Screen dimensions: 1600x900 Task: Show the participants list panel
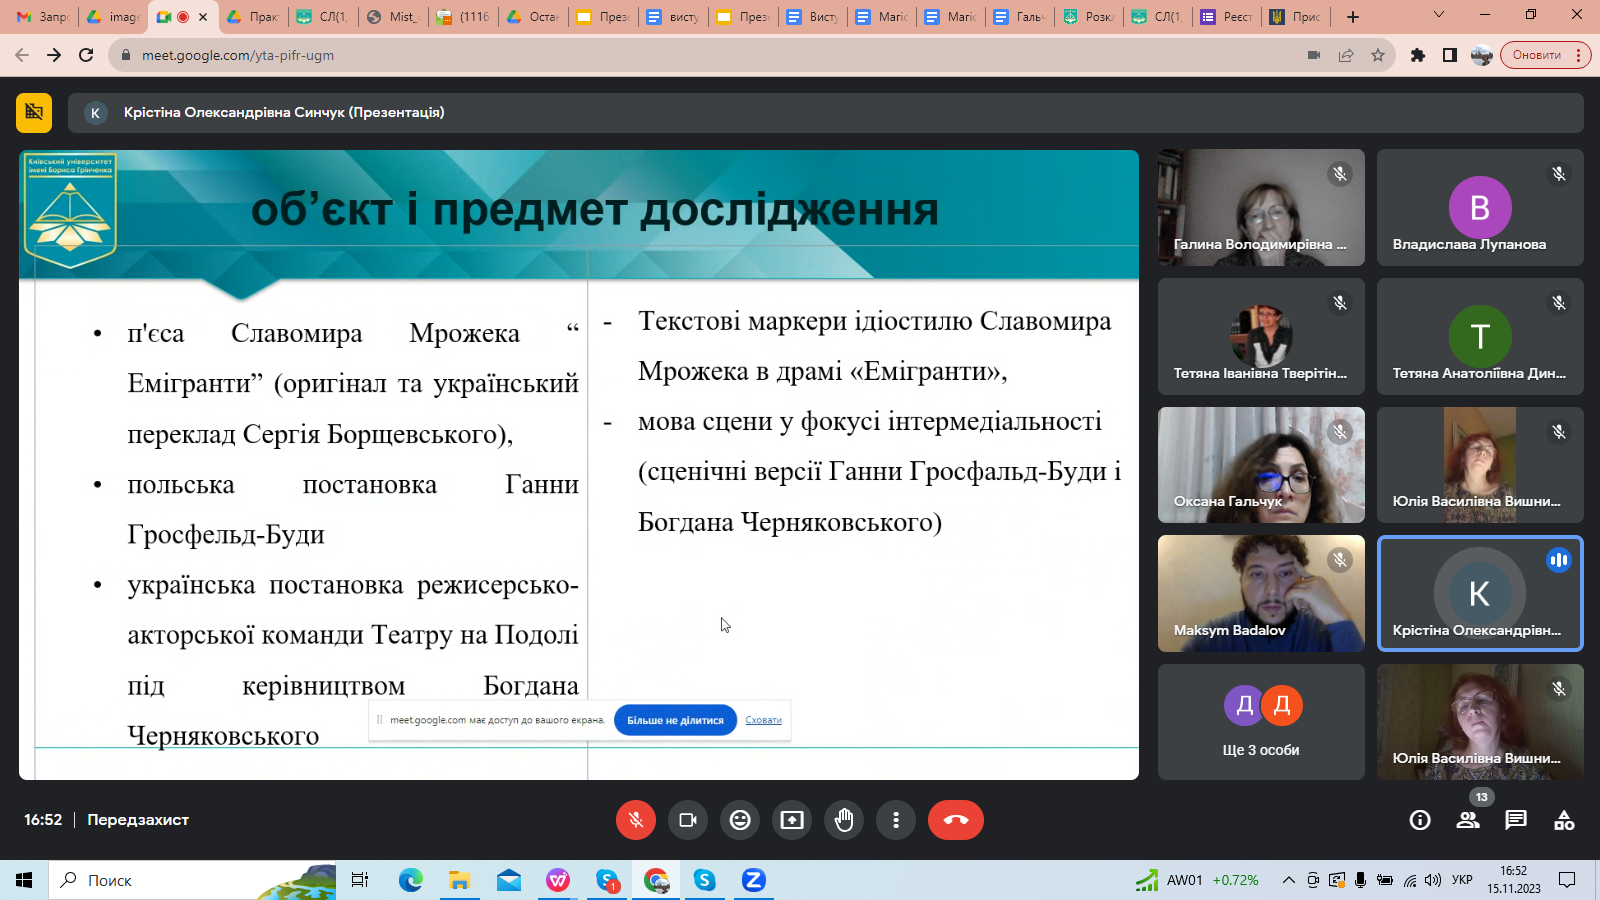pos(1468,820)
